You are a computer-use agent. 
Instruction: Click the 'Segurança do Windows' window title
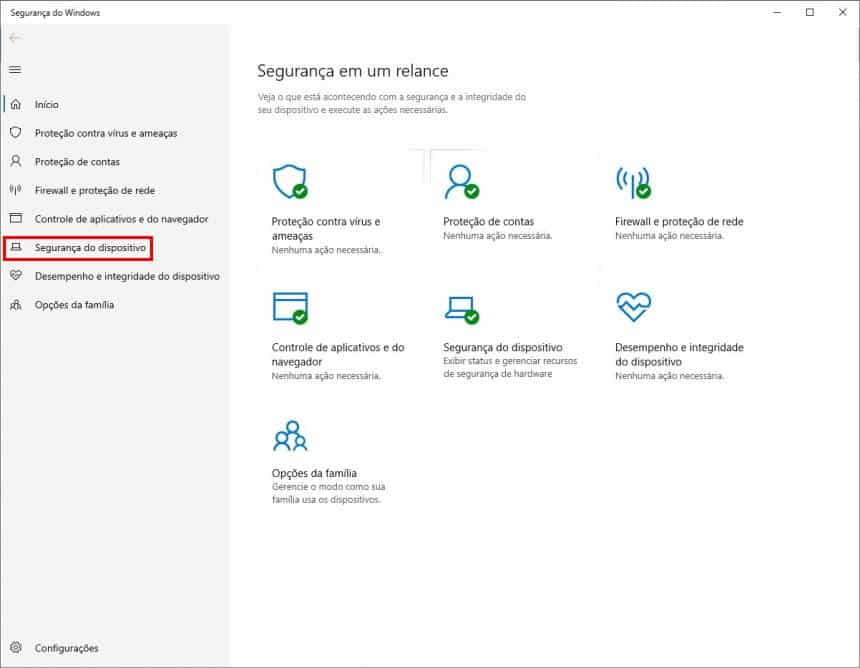tap(55, 13)
